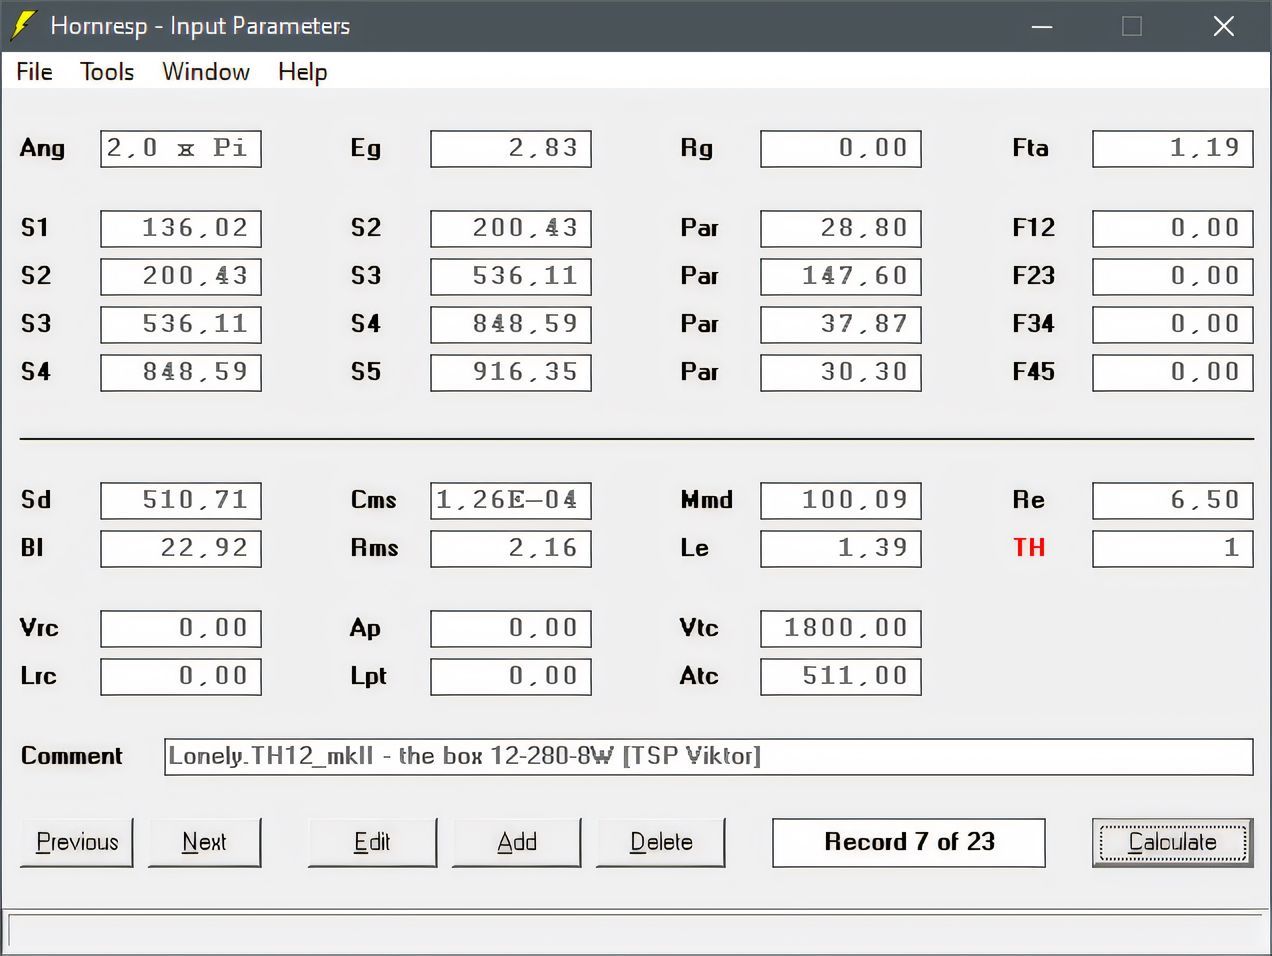The image size is (1272, 956).
Task: Click the Hornresp lightning bolt title icon
Action: click(x=23, y=26)
